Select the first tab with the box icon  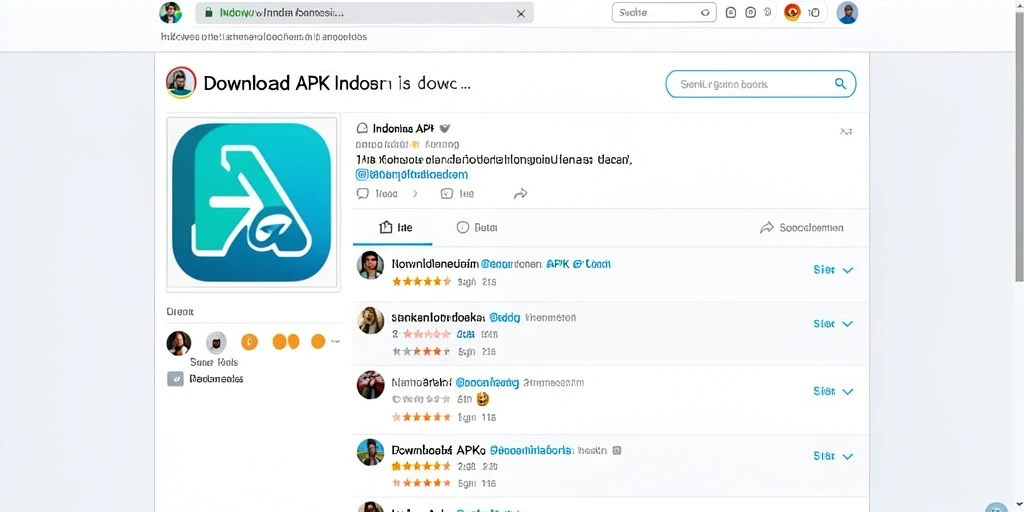395,227
